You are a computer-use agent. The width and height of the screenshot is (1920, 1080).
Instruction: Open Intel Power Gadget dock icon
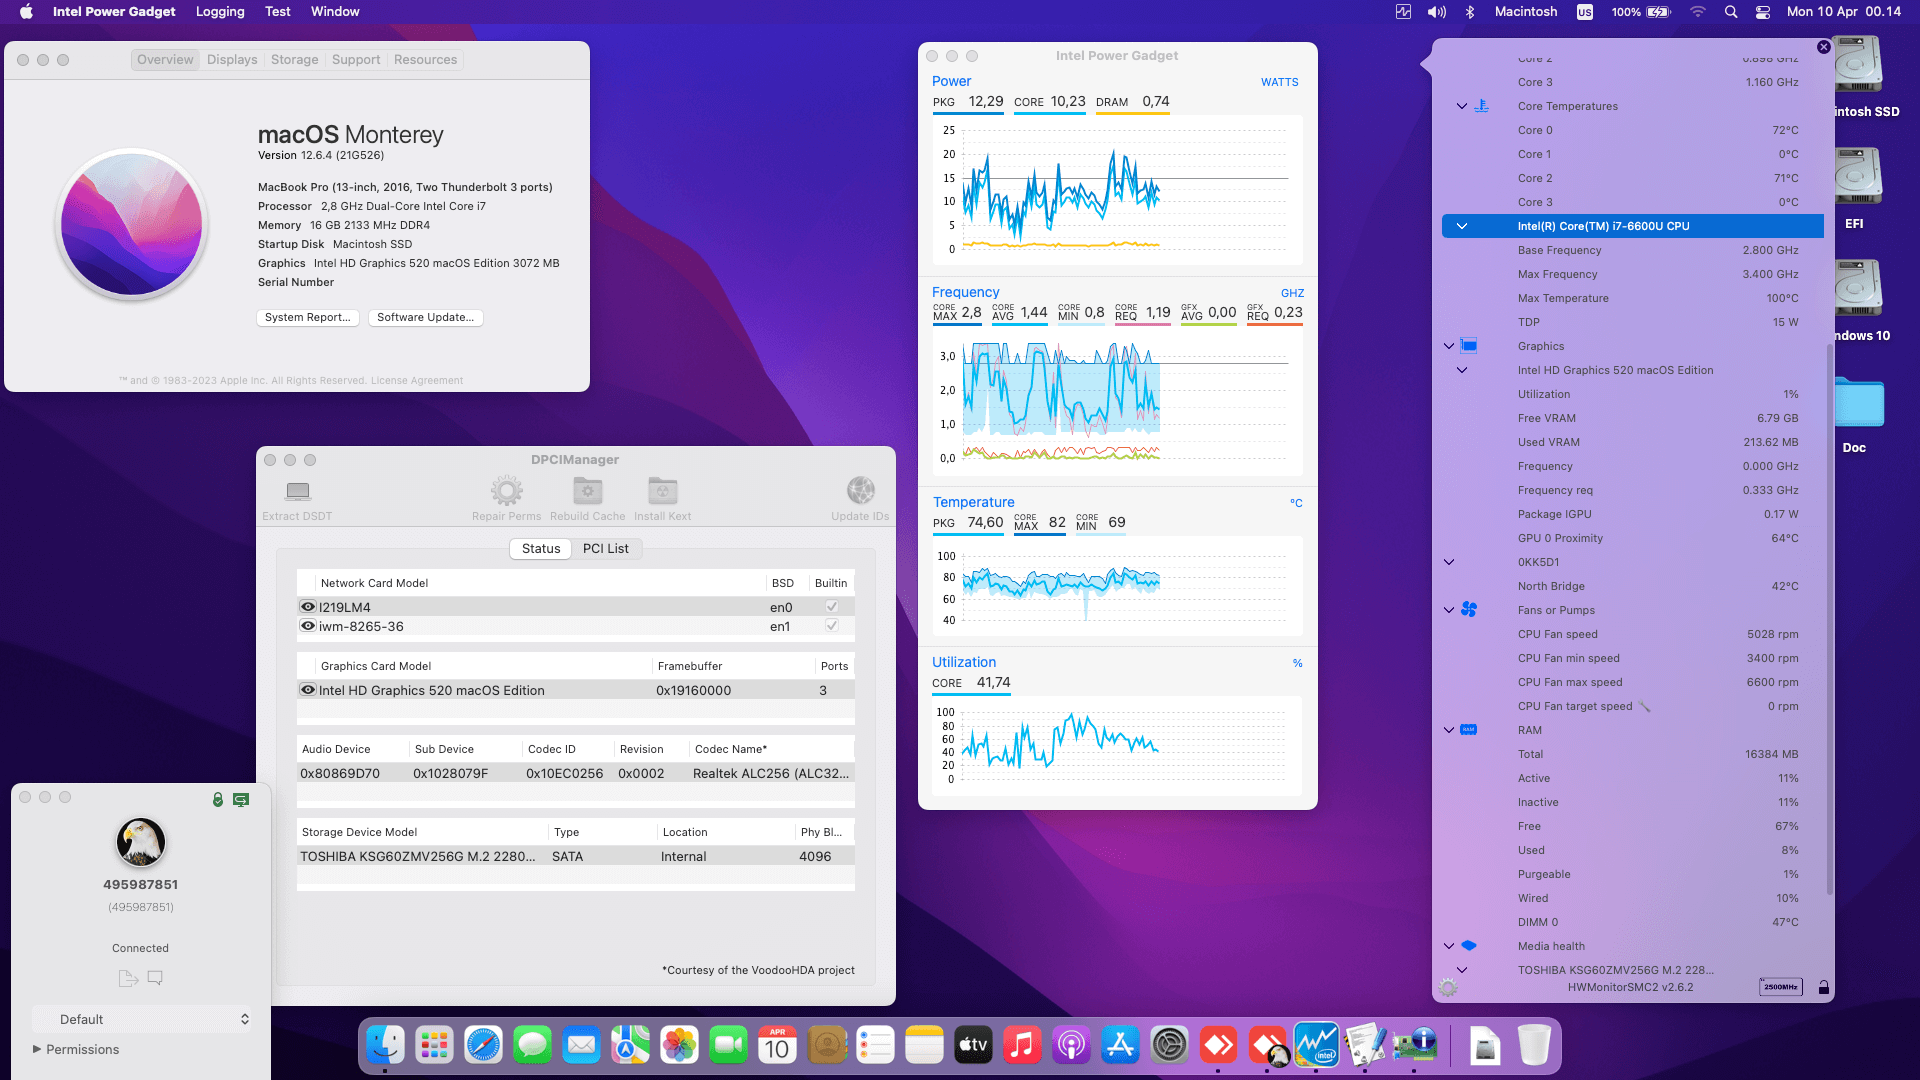coord(1316,1046)
